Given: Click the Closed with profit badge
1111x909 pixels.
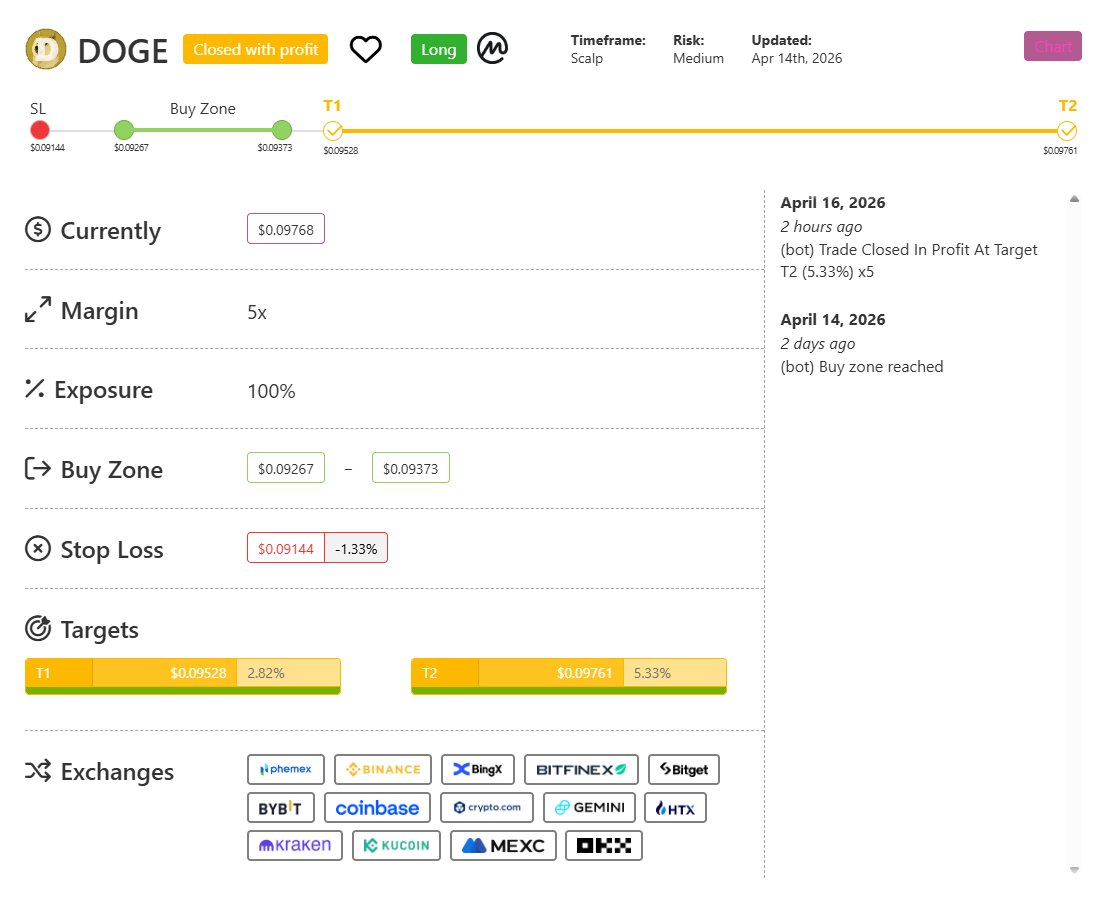Looking at the screenshot, I should pos(255,49).
